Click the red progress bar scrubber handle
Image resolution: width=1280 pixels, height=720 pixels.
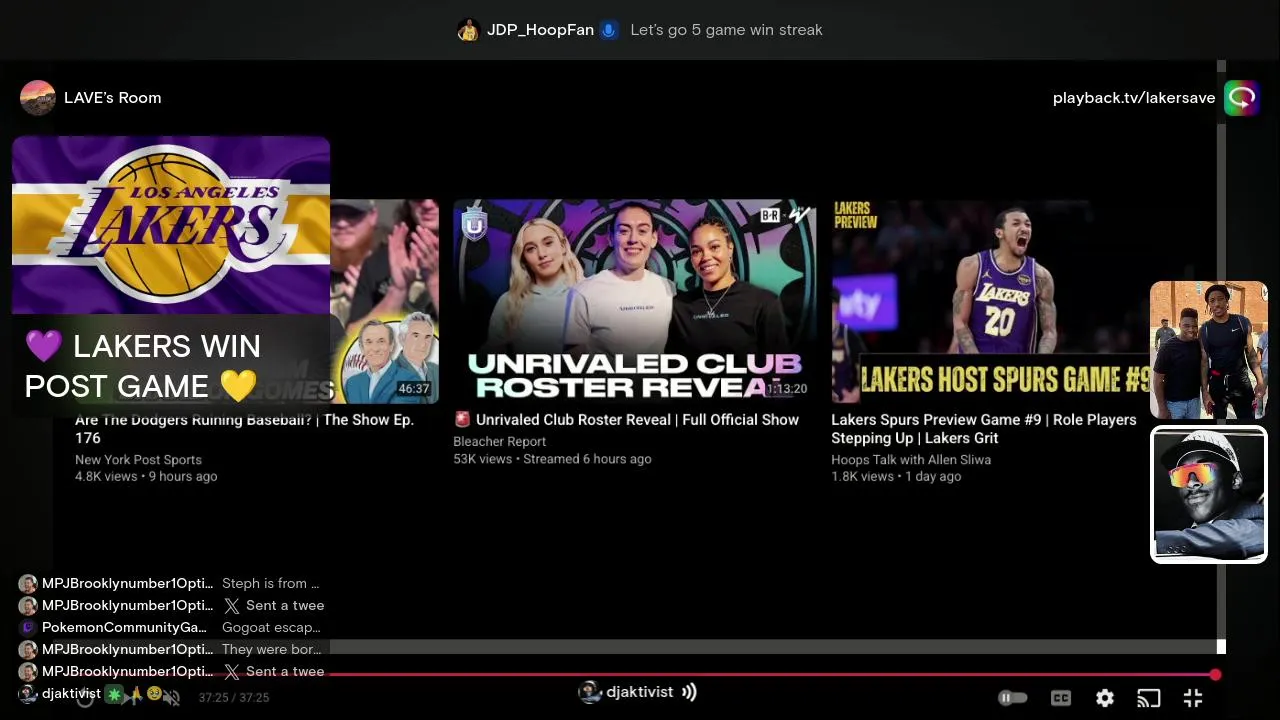pyautogui.click(x=1215, y=675)
